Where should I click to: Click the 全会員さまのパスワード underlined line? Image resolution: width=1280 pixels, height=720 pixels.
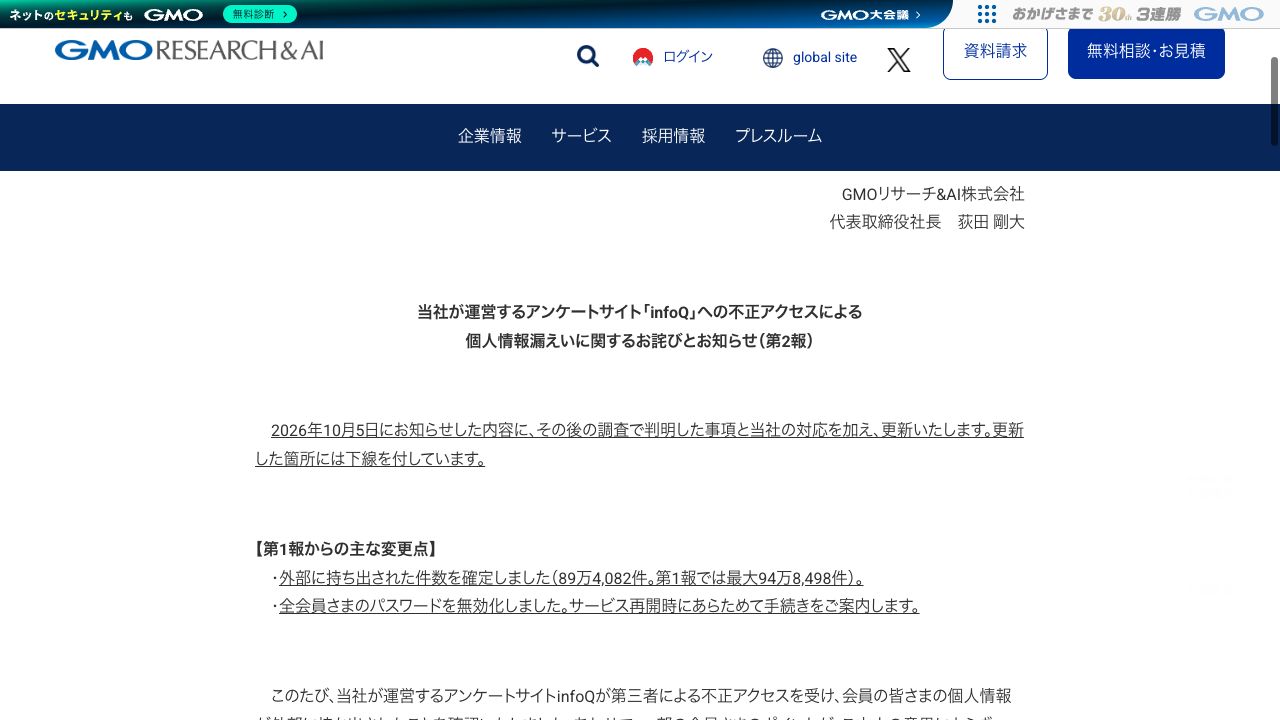pyautogui.click(x=599, y=606)
